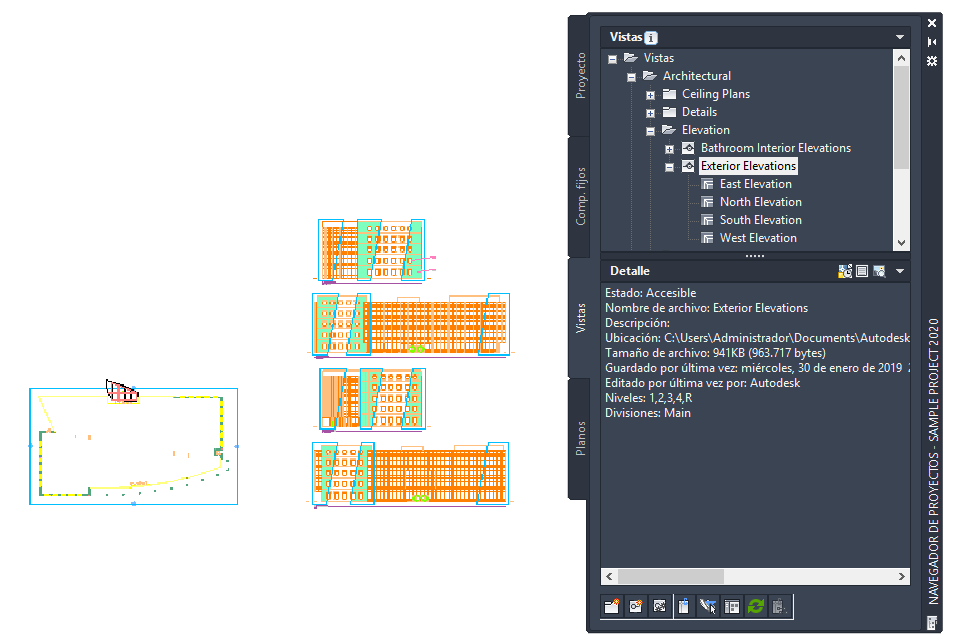Click the West Elevation view icon
Image resolution: width=955 pixels, height=644 pixels.
707,238
